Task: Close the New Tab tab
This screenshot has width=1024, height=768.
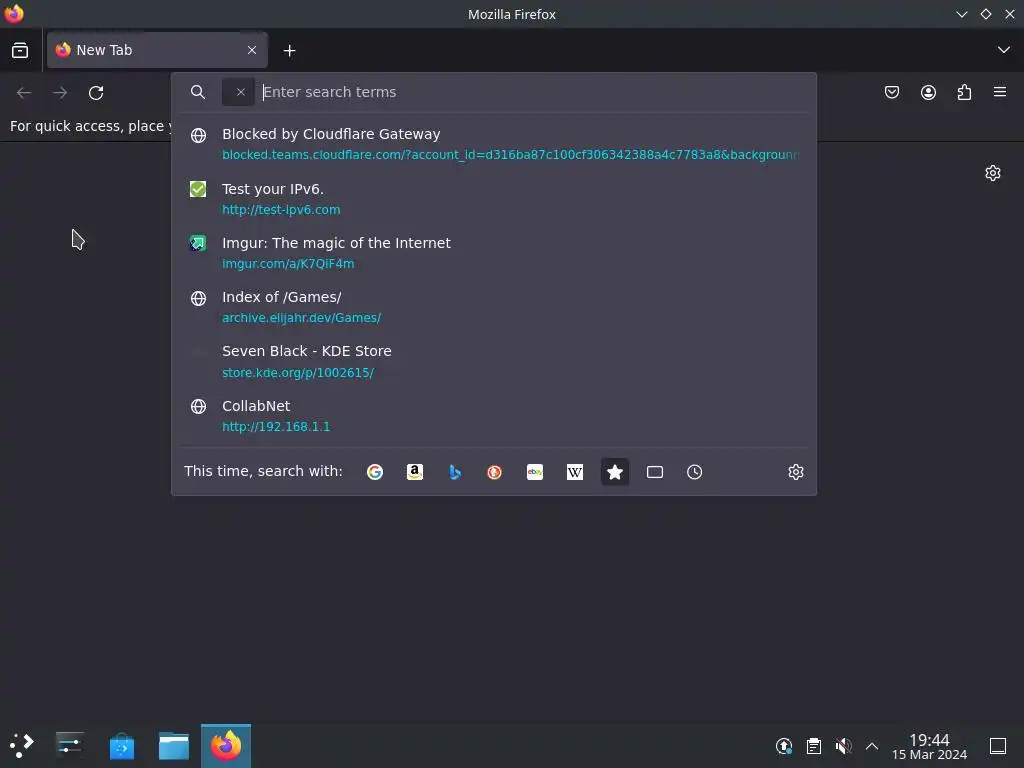Action: click(x=251, y=50)
